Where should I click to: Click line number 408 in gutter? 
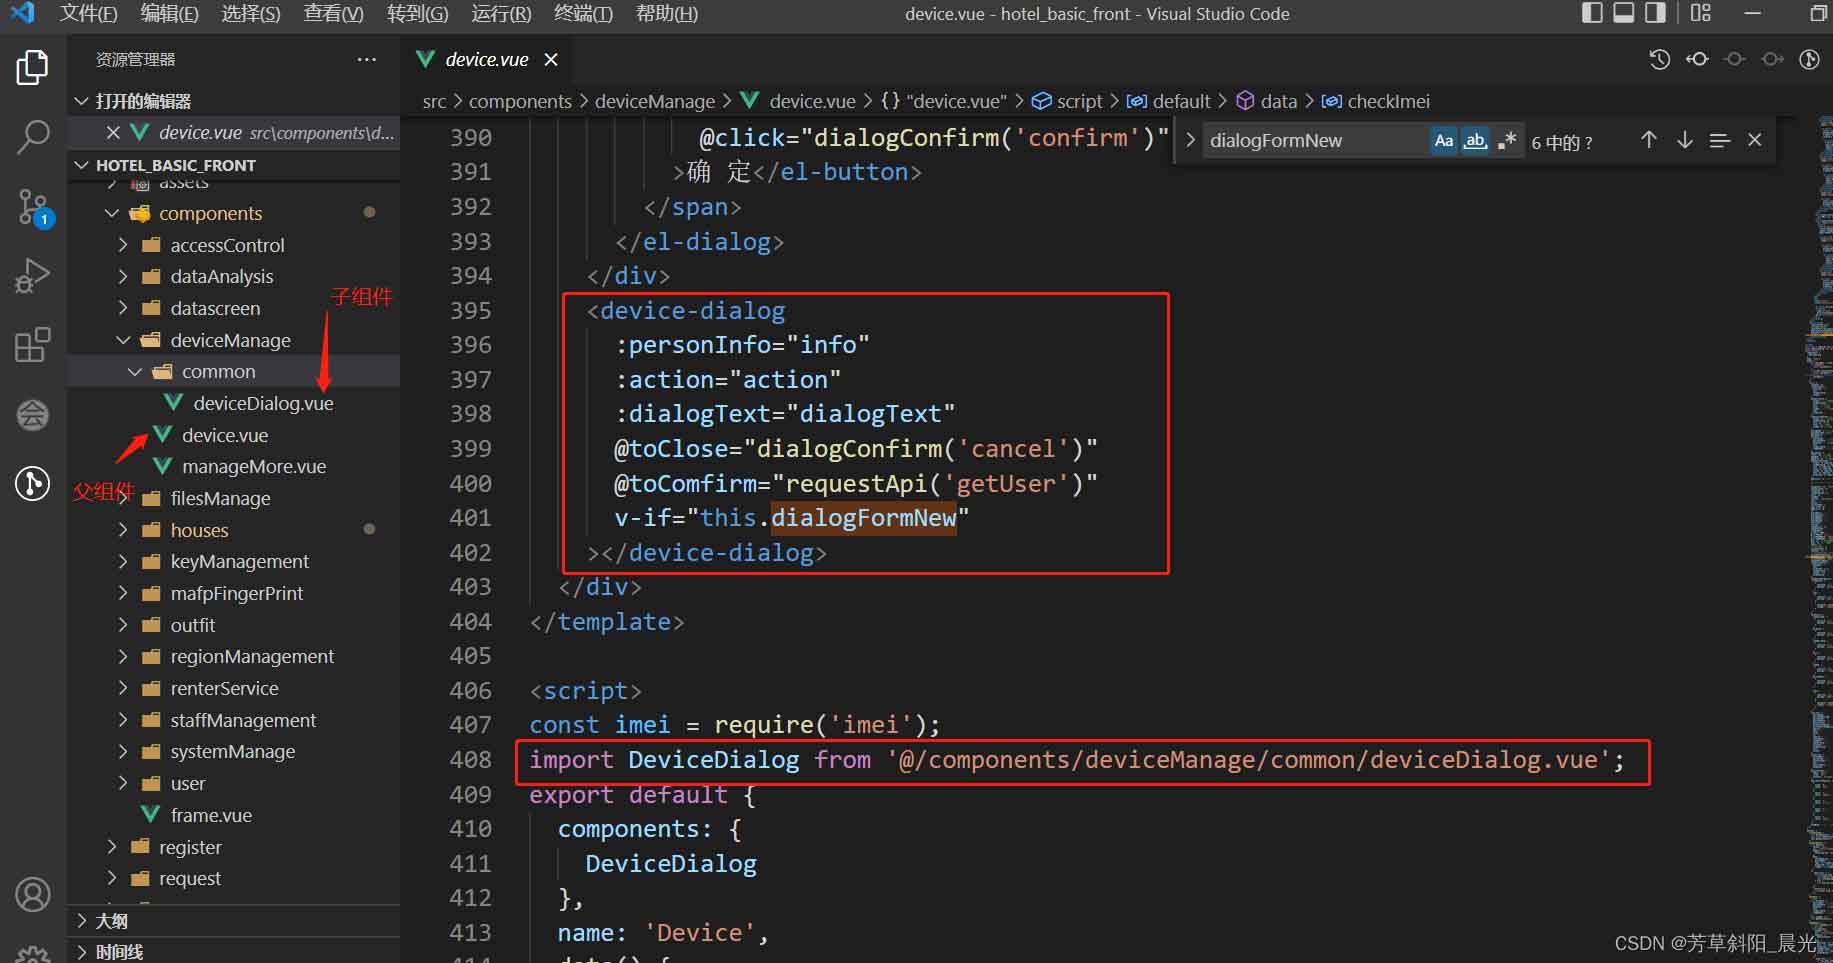pyautogui.click(x=470, y=760)
